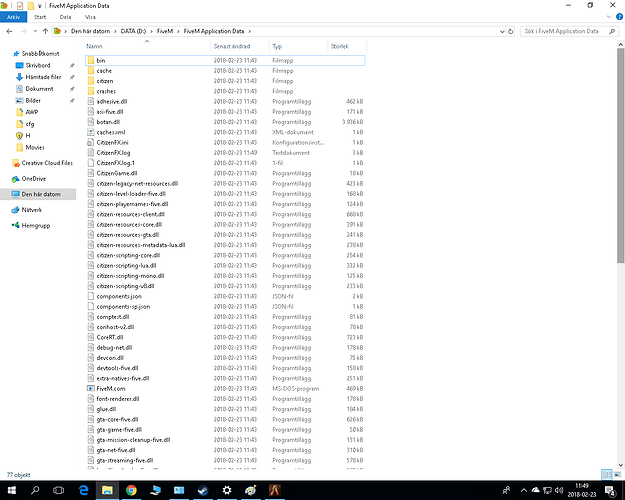Image resolution: width=625 pixels, height=500 pixels.
Task: Go up one folder level
Action: (x=45, y=31)
